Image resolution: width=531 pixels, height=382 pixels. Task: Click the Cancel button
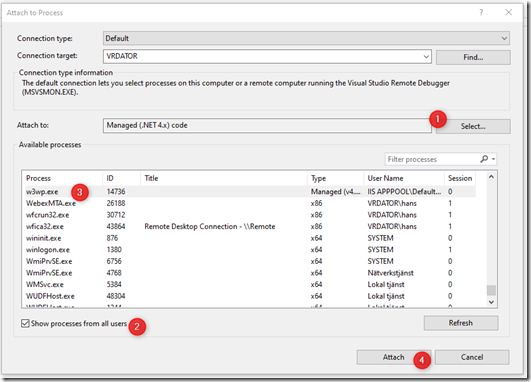[x=472, y=357]
